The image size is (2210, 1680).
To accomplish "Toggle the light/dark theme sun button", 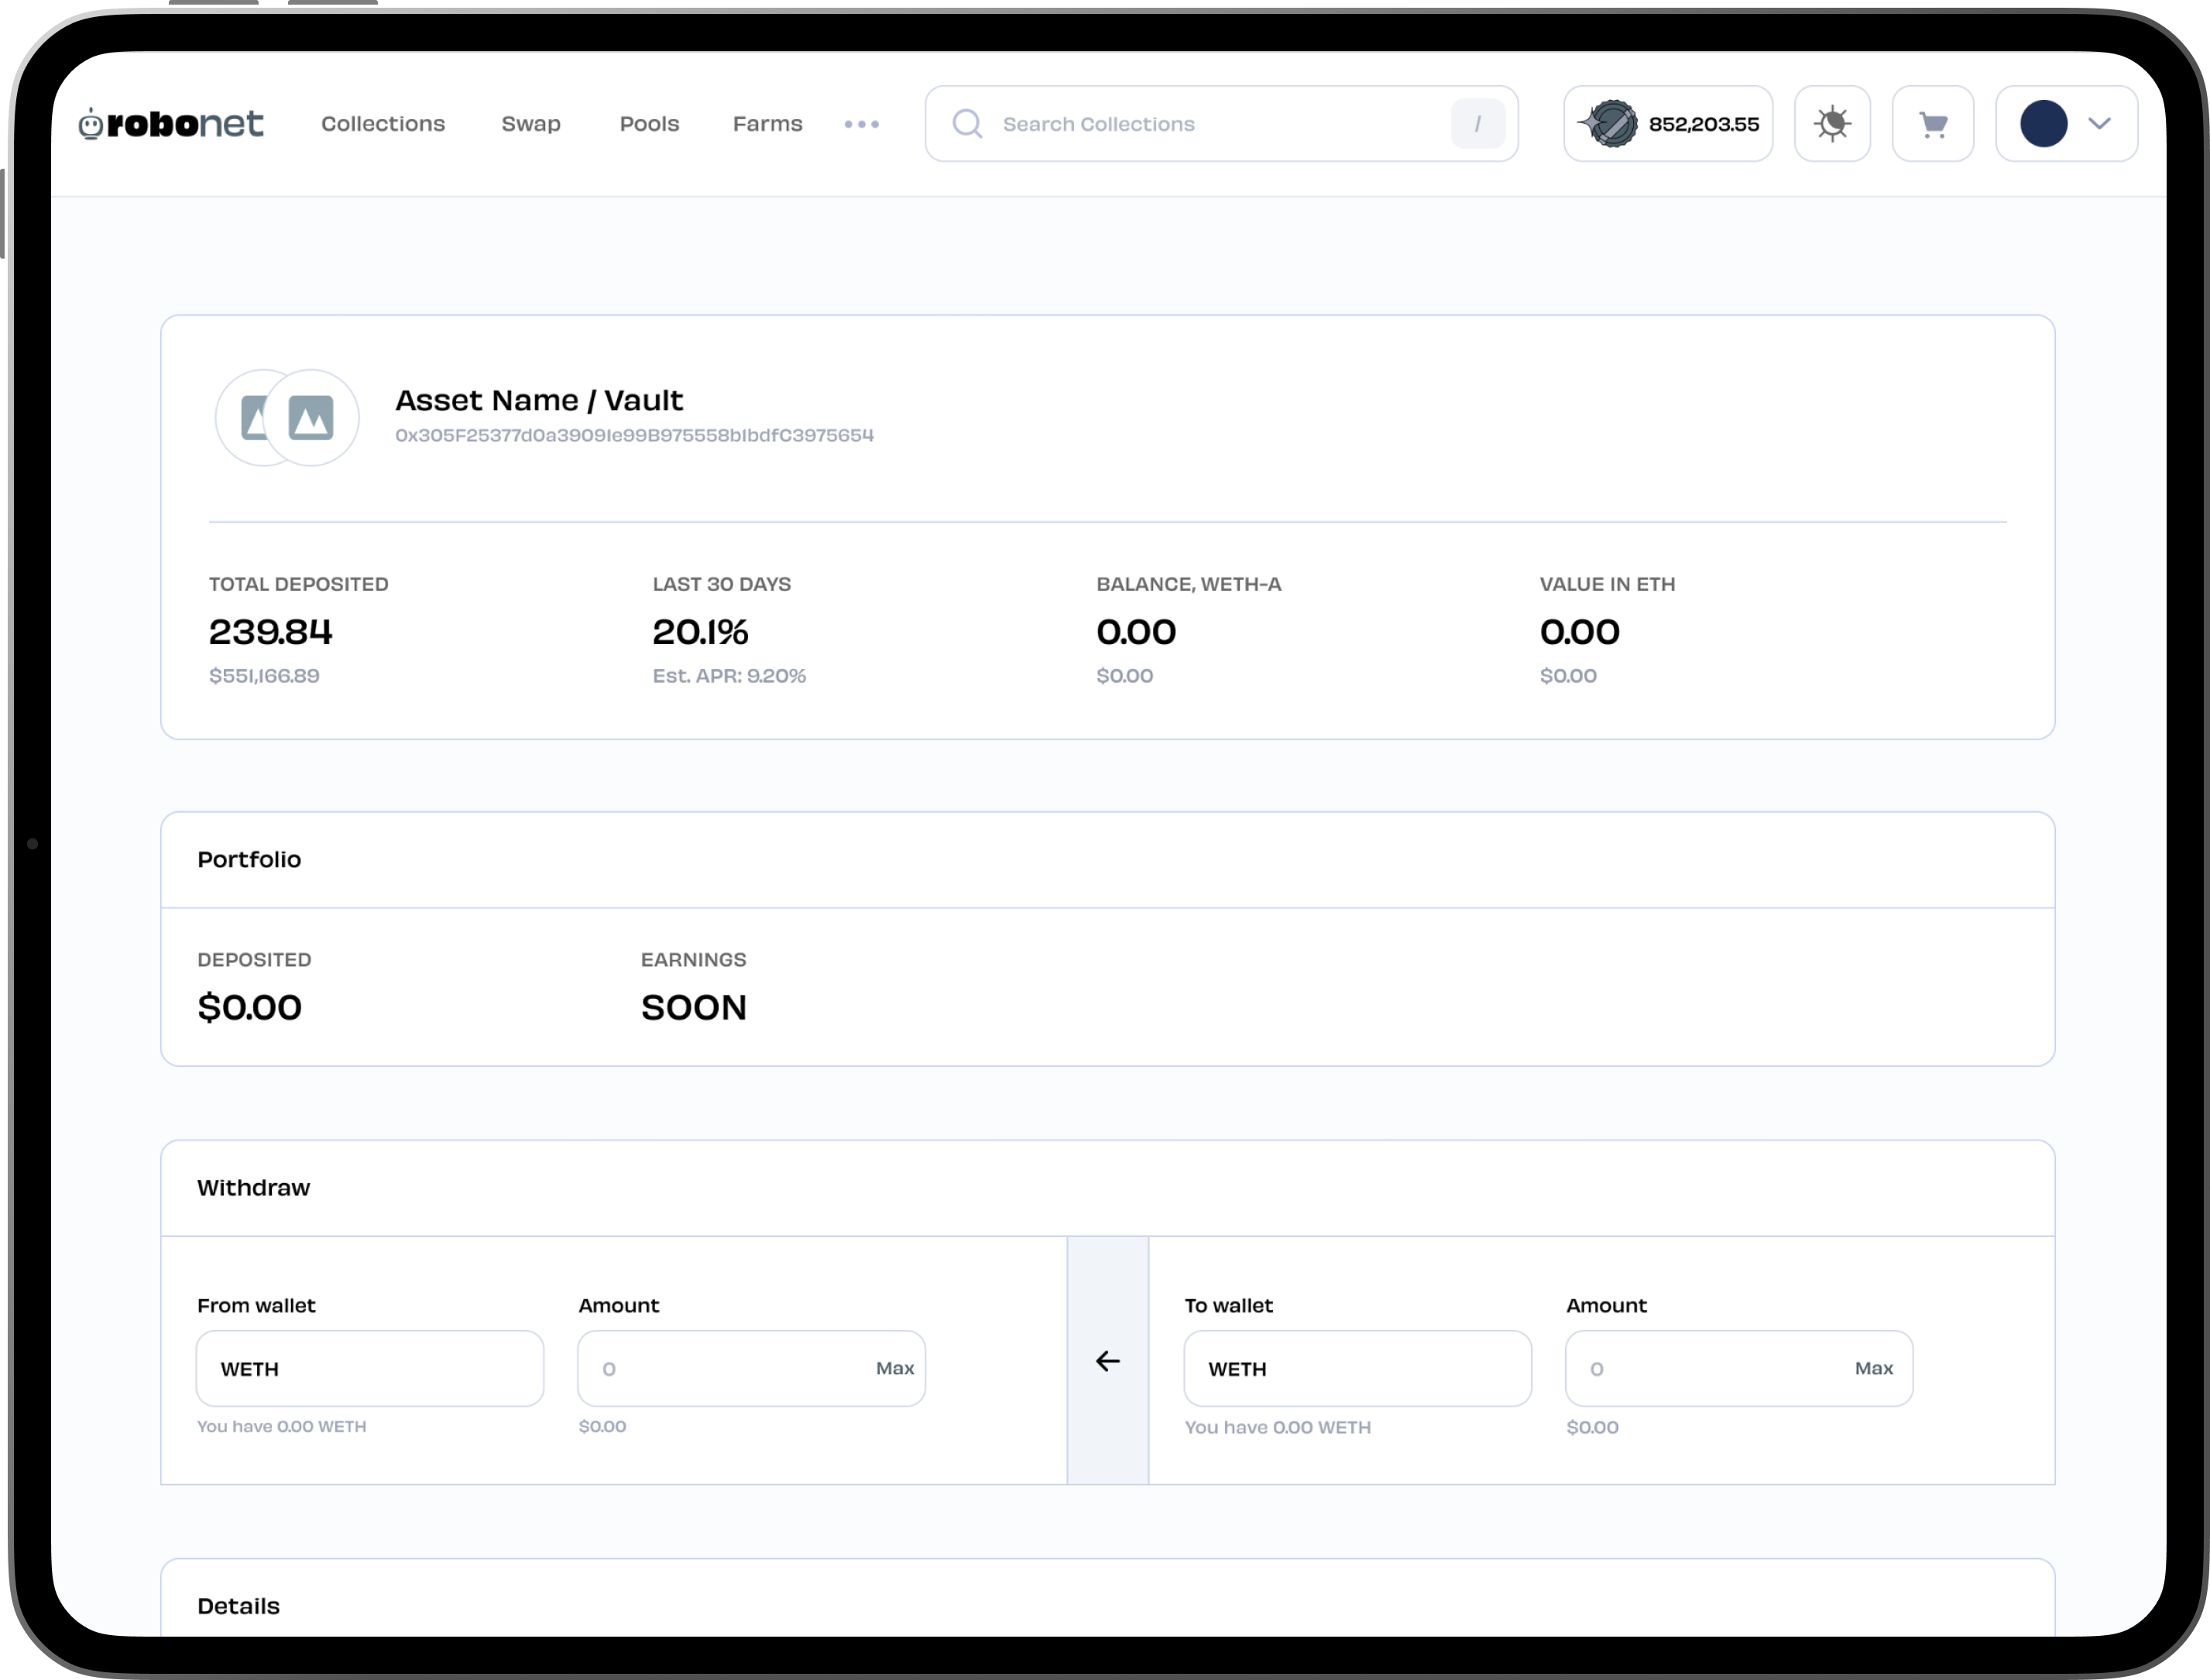I will (1832, 124).
